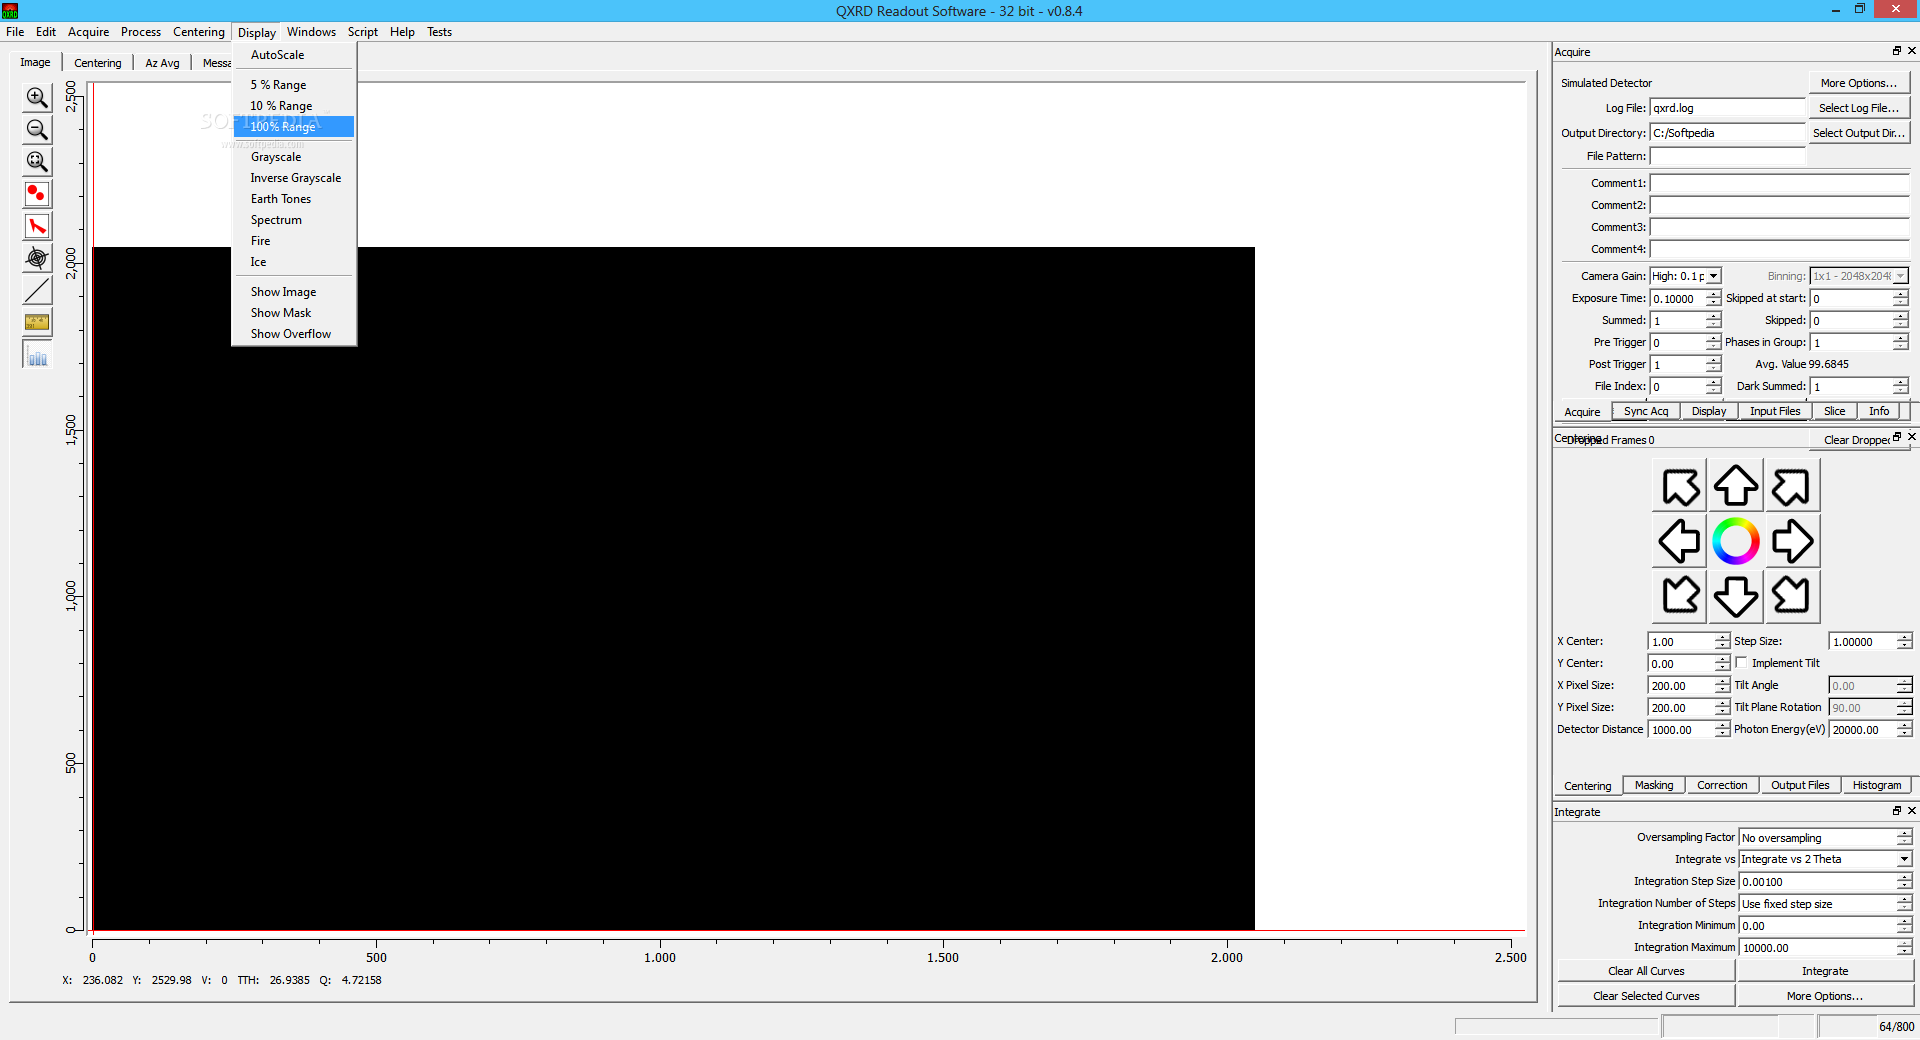The width and height of the screenshot is (1920, 1040).
Task: Enable the Implement Tilt checkbox
Action: 1741,663
